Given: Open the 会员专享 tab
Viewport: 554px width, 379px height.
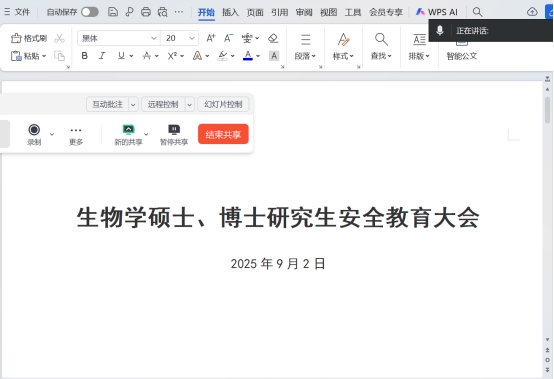Looking at the screenshot, I should (386, 12).
